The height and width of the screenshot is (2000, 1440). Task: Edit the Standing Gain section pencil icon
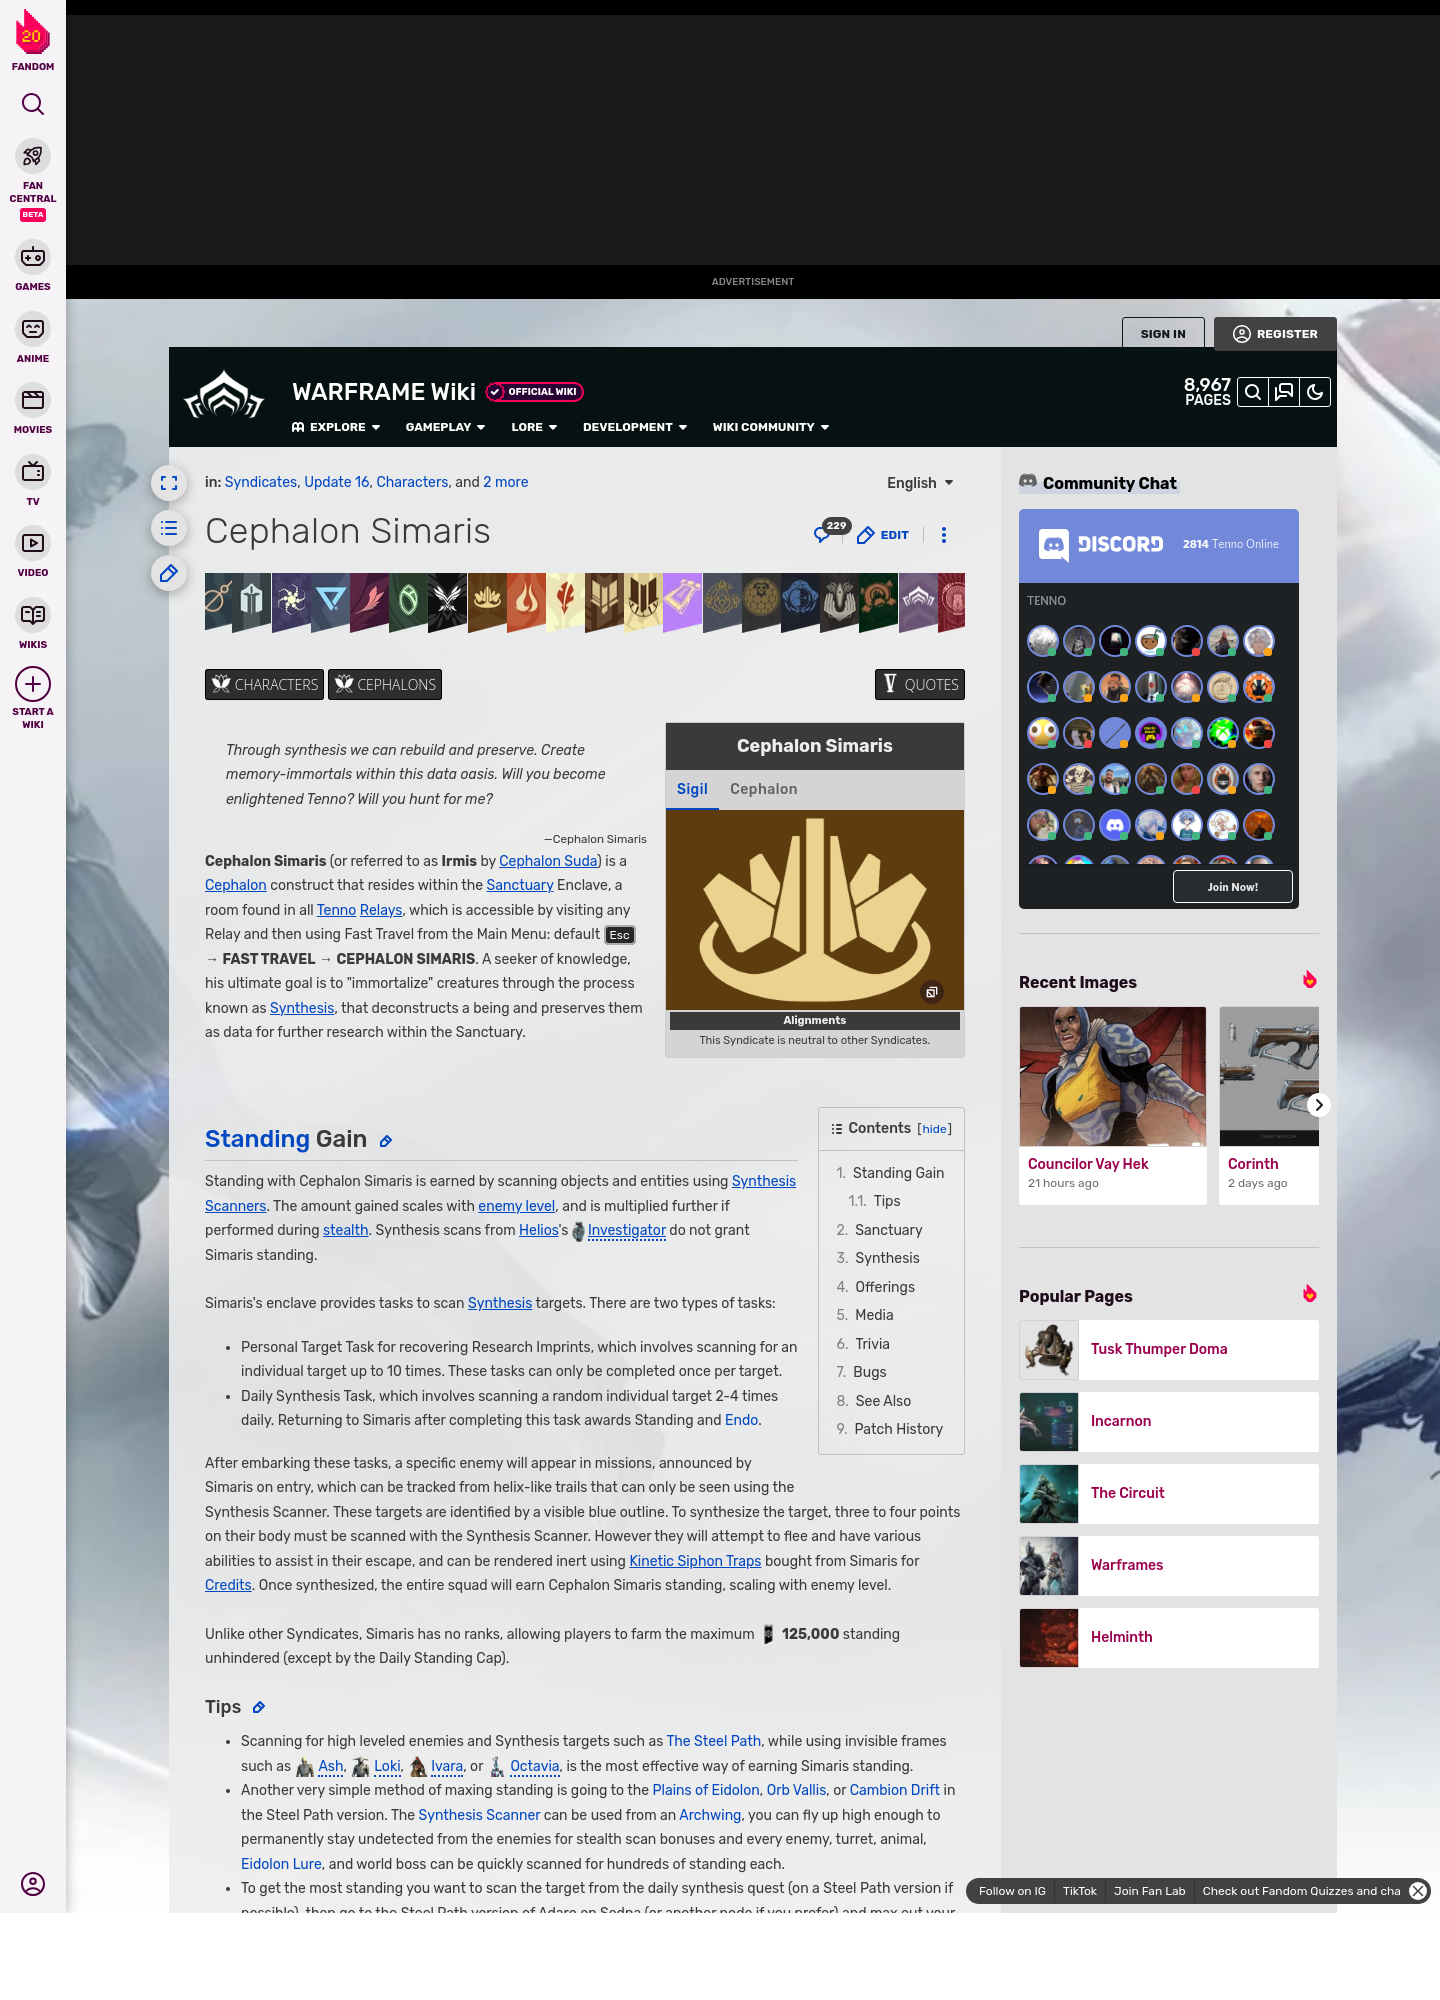coord(386,1141)
